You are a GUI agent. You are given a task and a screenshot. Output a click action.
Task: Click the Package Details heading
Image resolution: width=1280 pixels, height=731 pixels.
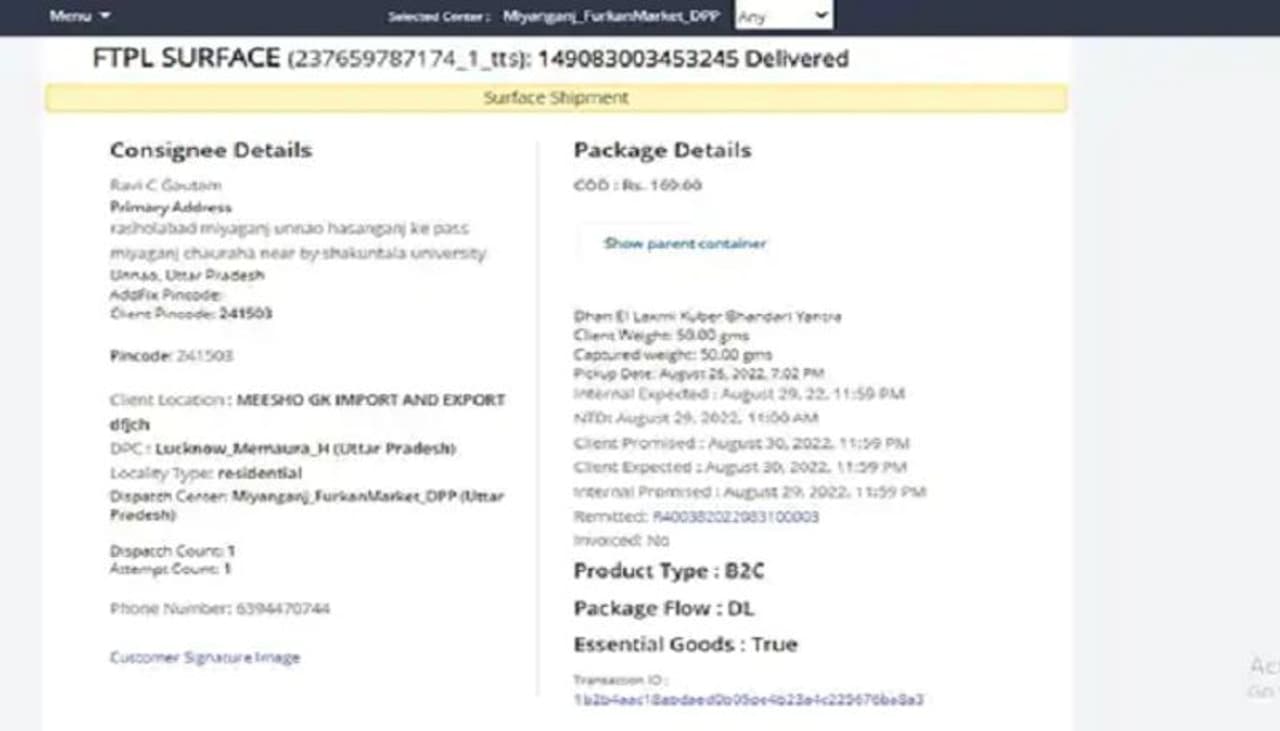(x=662, y=150)
